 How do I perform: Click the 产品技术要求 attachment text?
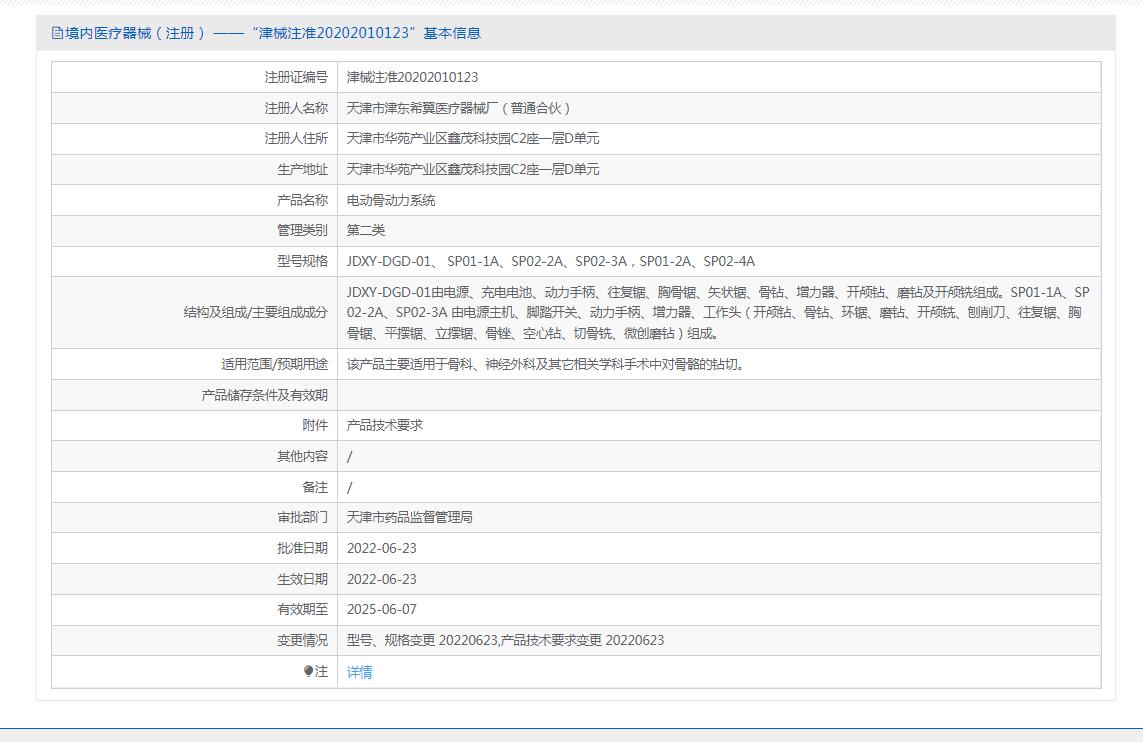pos(385,425)
